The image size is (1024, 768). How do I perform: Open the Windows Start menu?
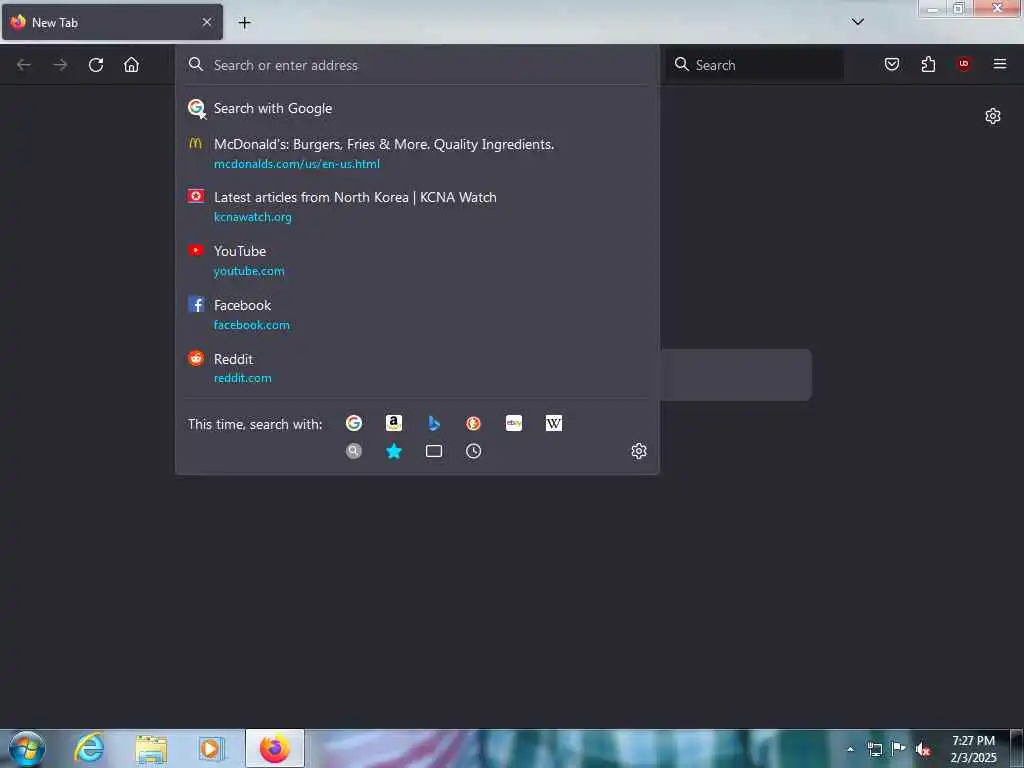27,748
